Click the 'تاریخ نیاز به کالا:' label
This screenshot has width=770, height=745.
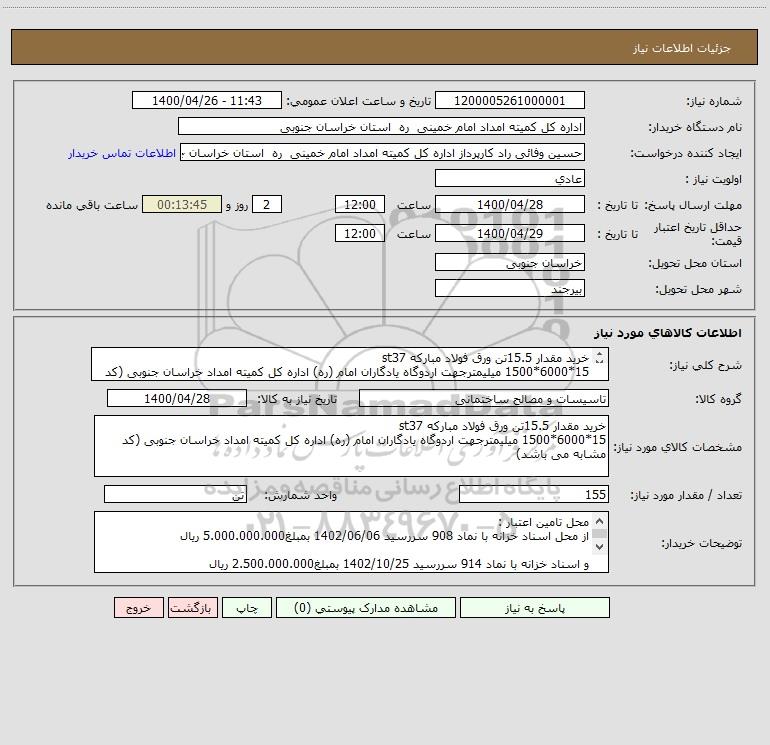pos(297,399)
